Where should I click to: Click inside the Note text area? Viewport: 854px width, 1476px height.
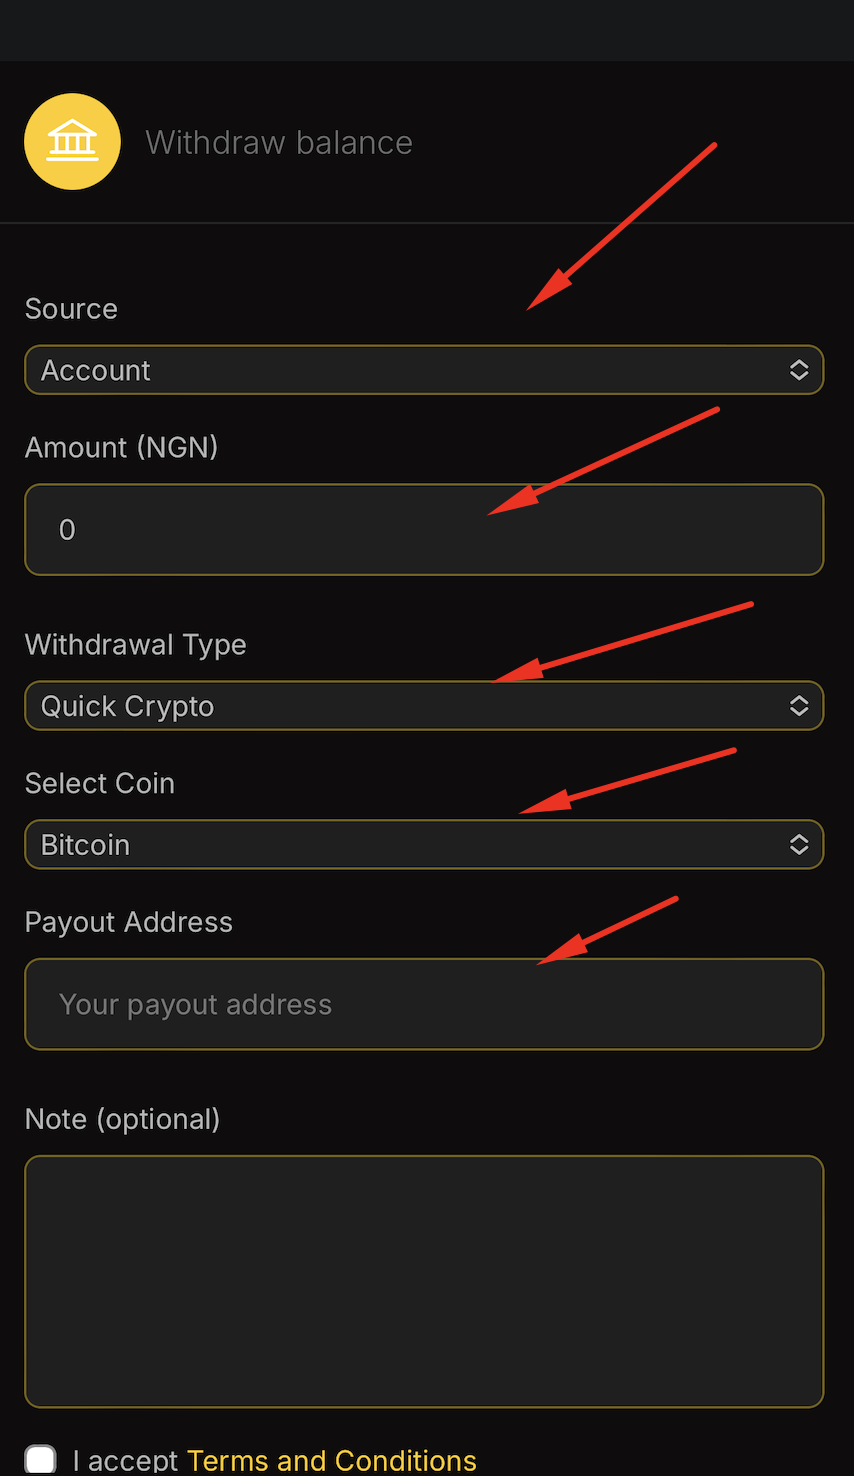424,1281
